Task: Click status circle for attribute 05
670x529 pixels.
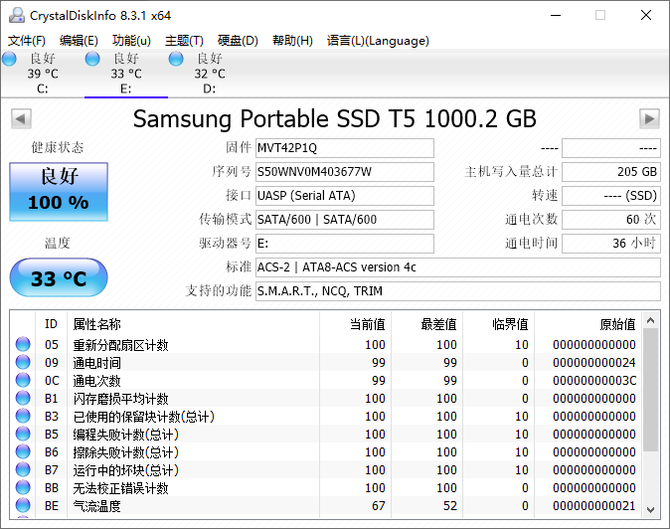Action: tap(23, 344)
